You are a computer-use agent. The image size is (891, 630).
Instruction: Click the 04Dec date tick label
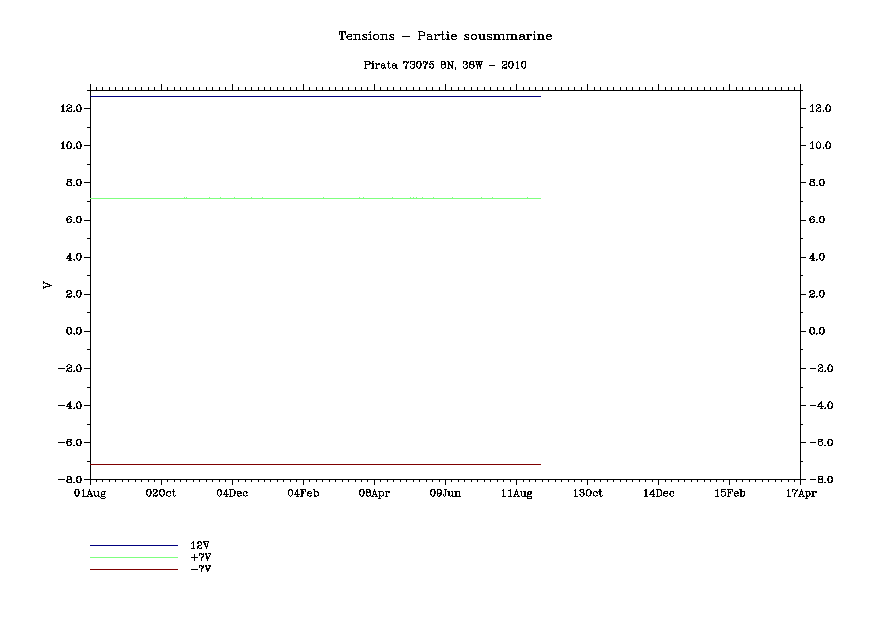(232, 493)
